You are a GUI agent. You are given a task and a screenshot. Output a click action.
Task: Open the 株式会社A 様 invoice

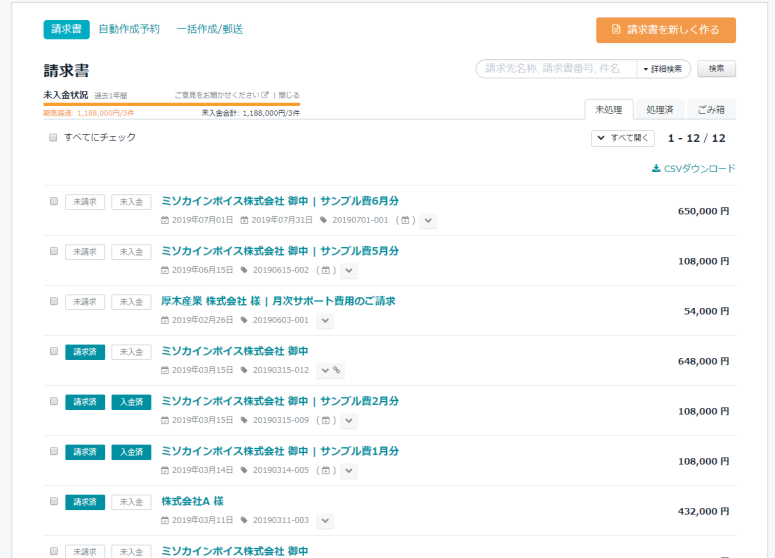[192, 501]
